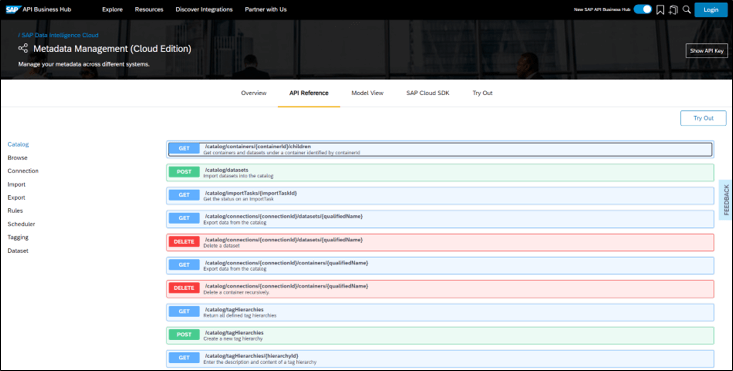Expand GET /catalog/tagHierarchies/{hierarchyId} operation
Image resolution: width=733 pixels, height=371 pixels.
point(440,359)
